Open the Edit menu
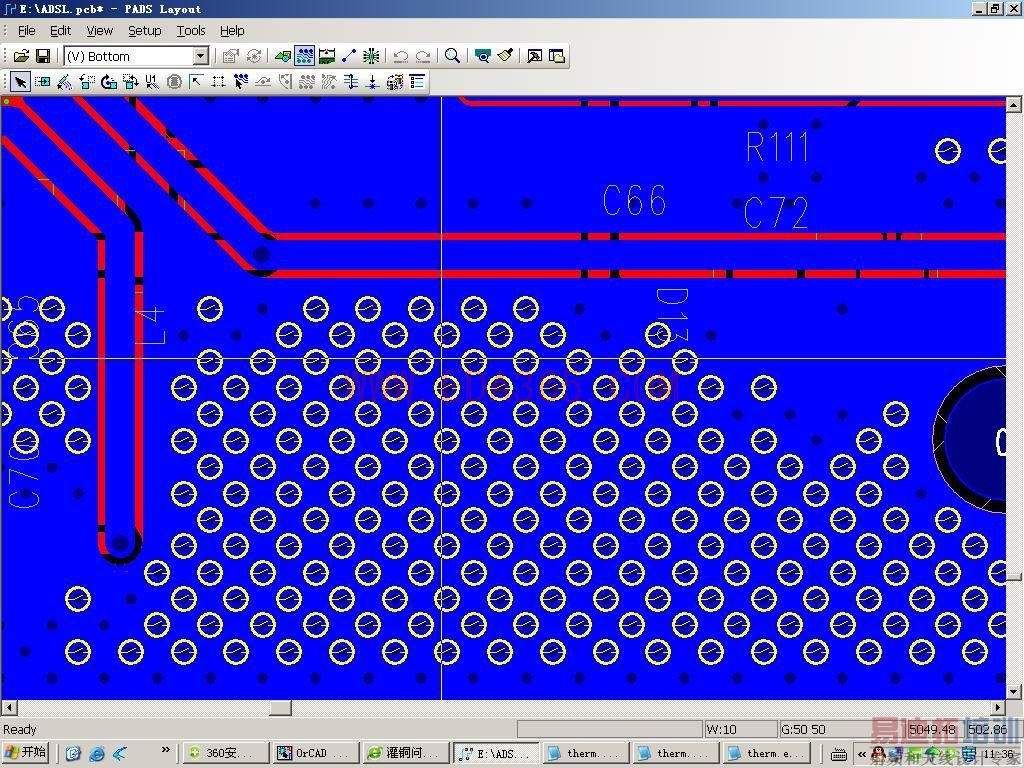The height and width of the screenshot is (768, 1024). point(60,31)
